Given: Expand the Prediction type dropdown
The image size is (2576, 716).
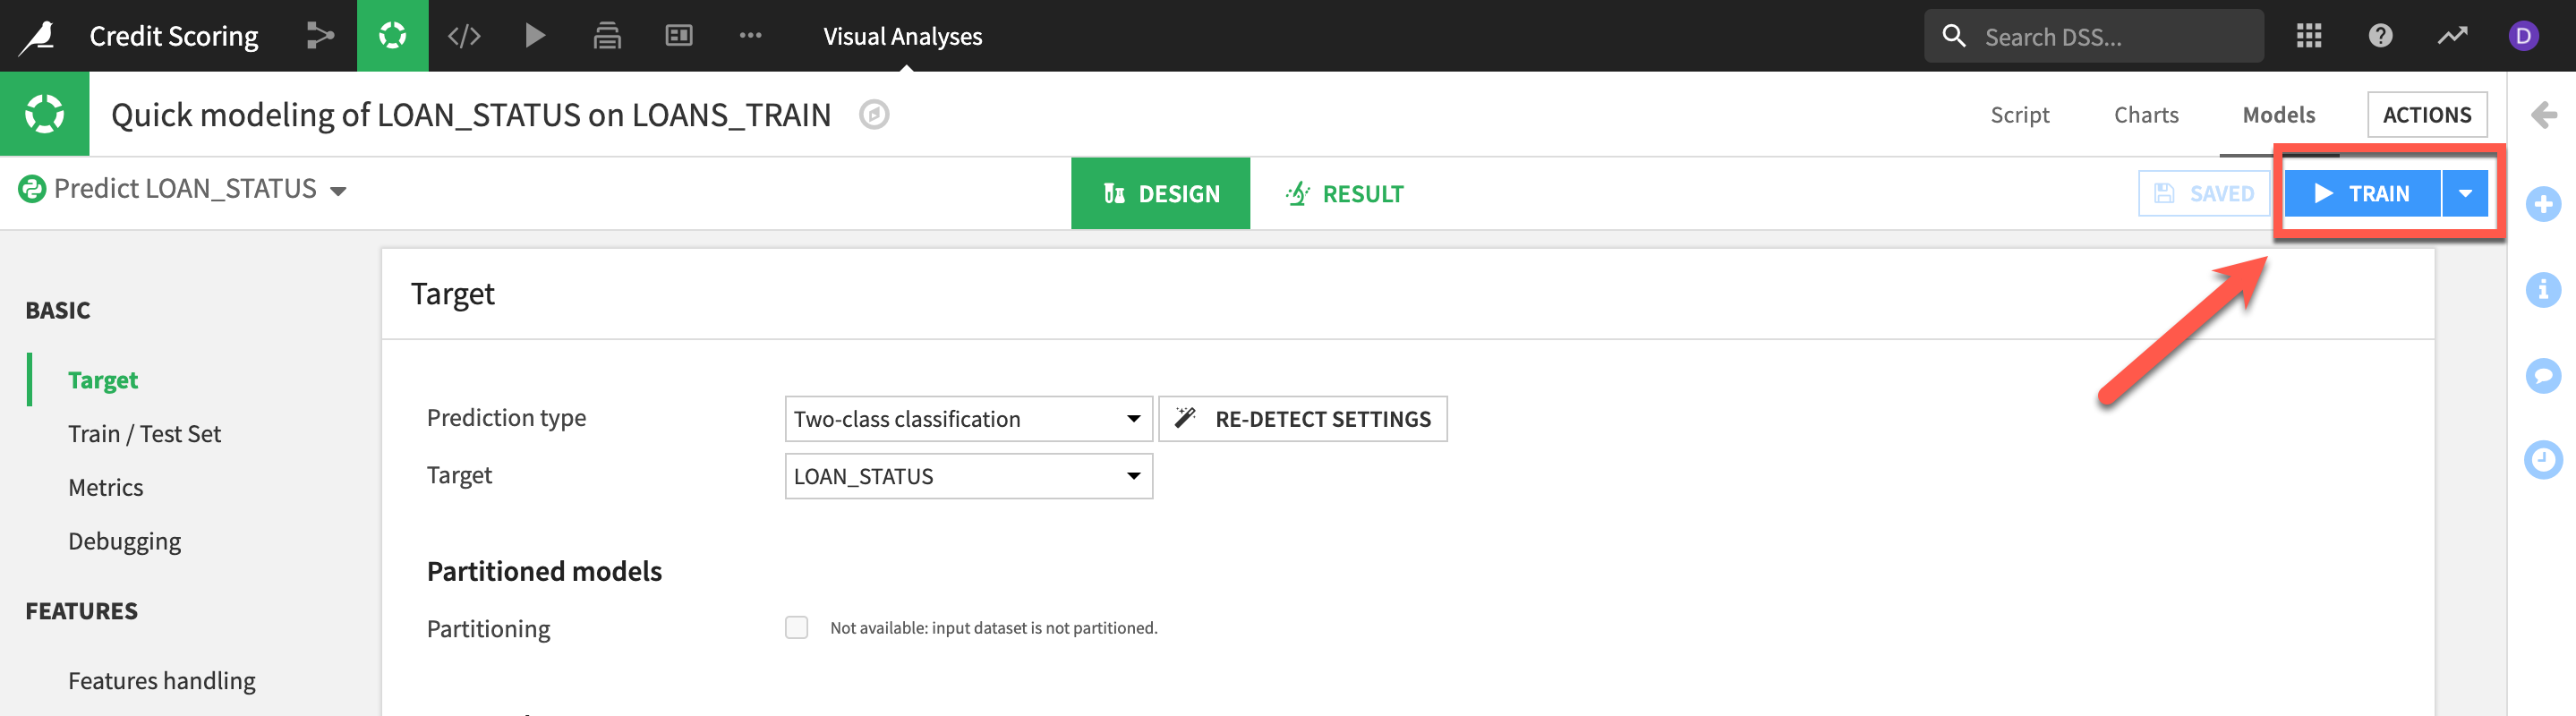Looking at the screenshot, I should (x=967, y=419).
